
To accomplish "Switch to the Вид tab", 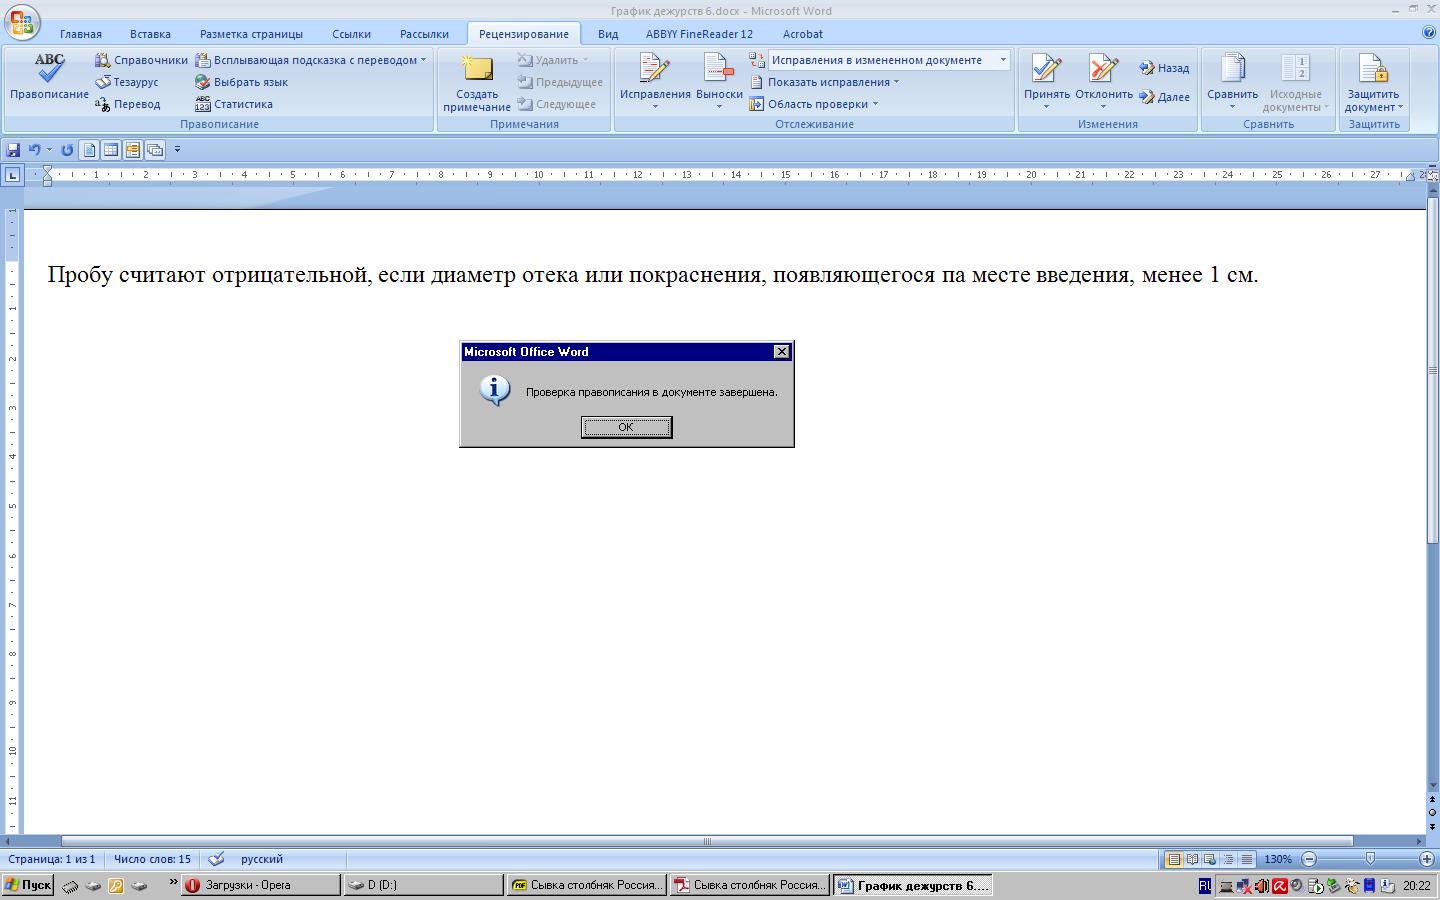I will pos(608,33).
